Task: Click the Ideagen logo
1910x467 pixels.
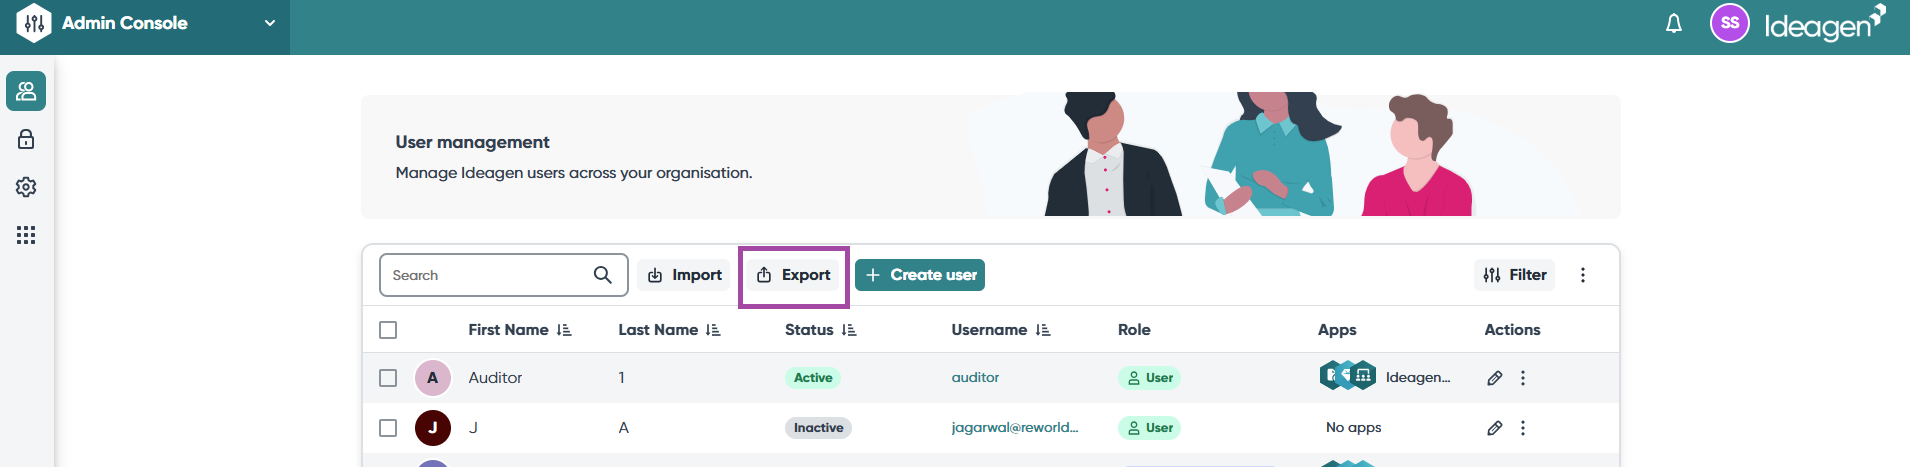Action: pos(1825,24)
